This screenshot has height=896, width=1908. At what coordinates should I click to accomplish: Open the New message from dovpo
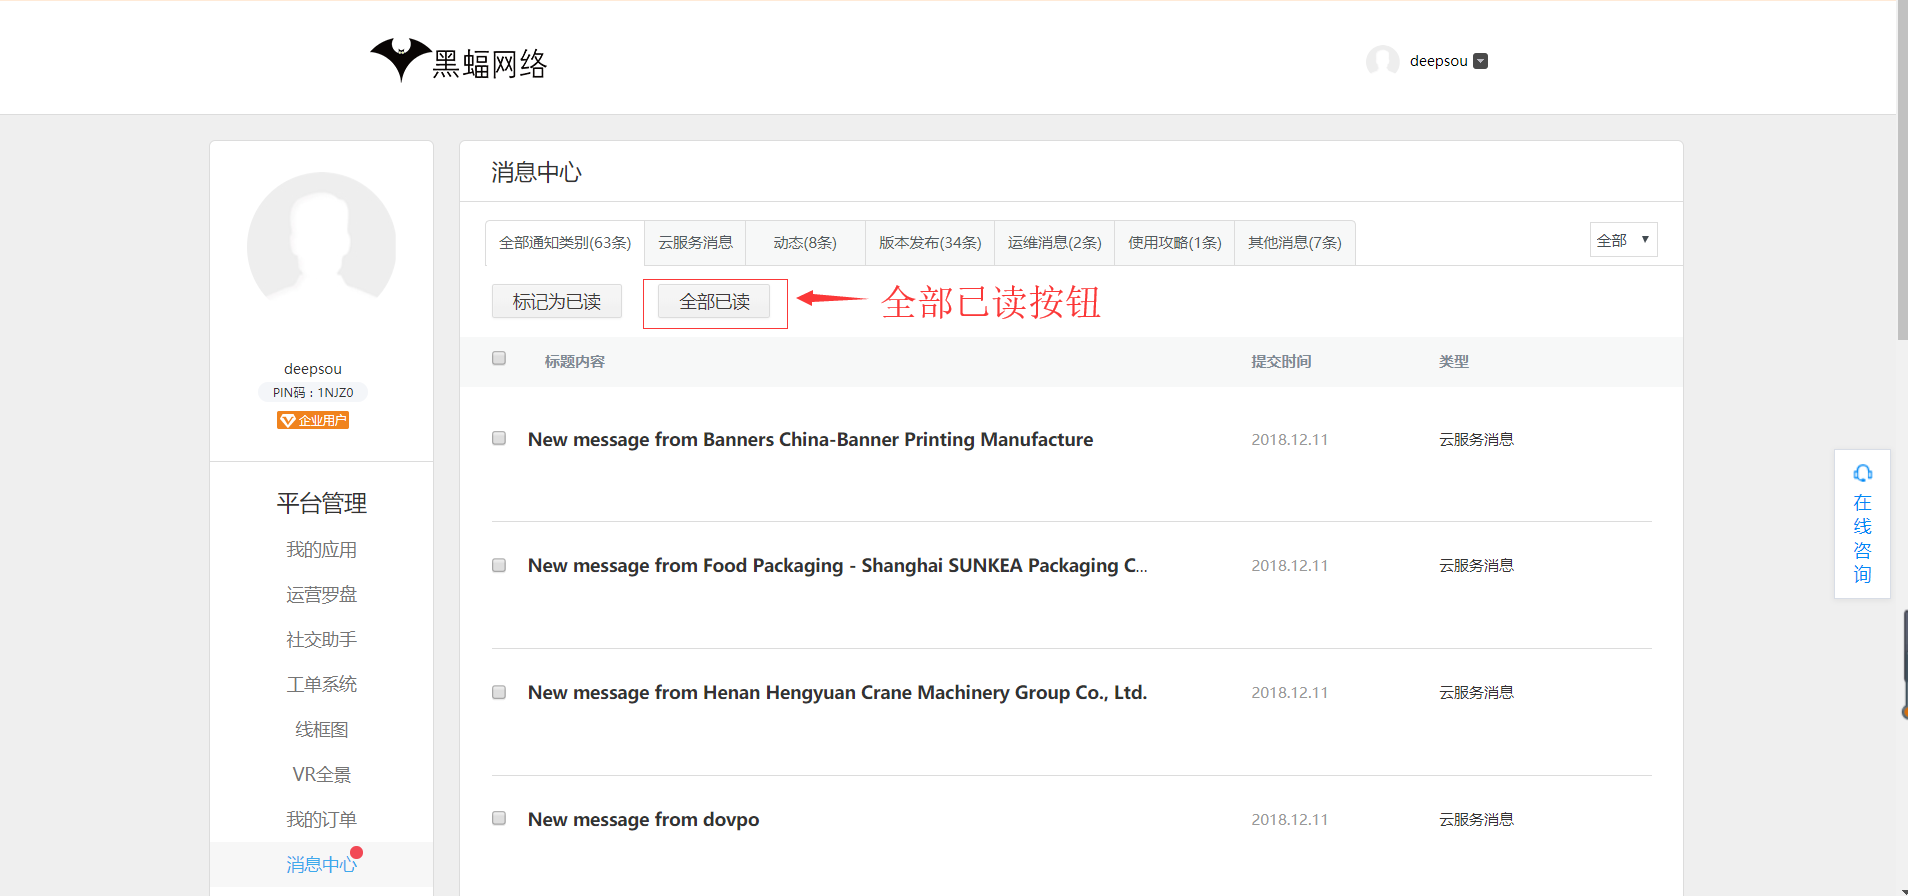pos(643,820)
